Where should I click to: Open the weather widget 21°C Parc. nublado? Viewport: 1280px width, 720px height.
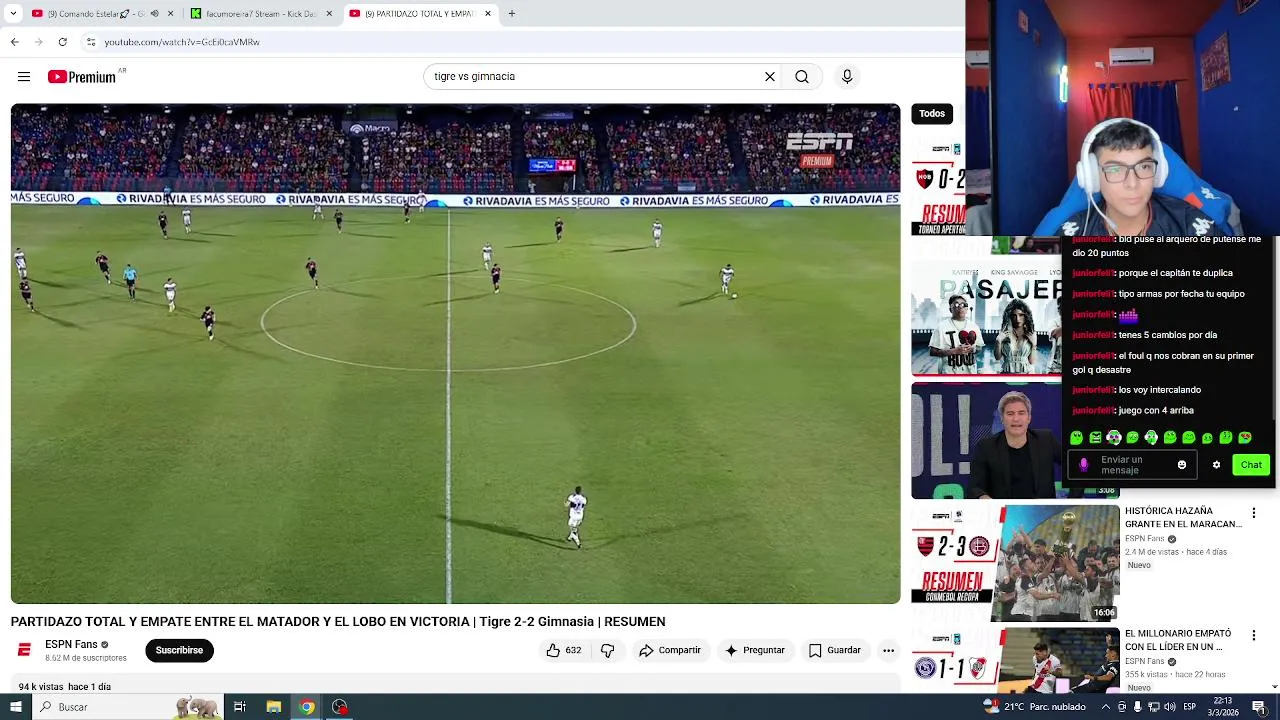1035,707
